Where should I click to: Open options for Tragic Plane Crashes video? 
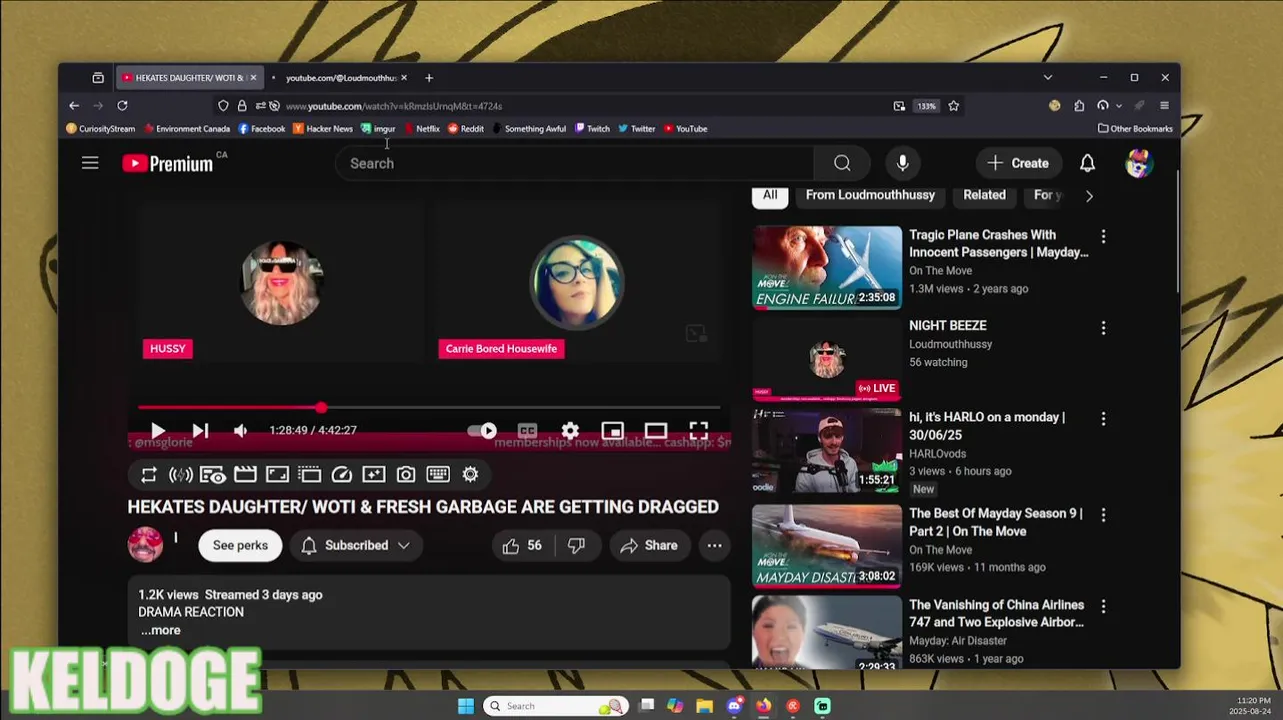coord(1103,237)
